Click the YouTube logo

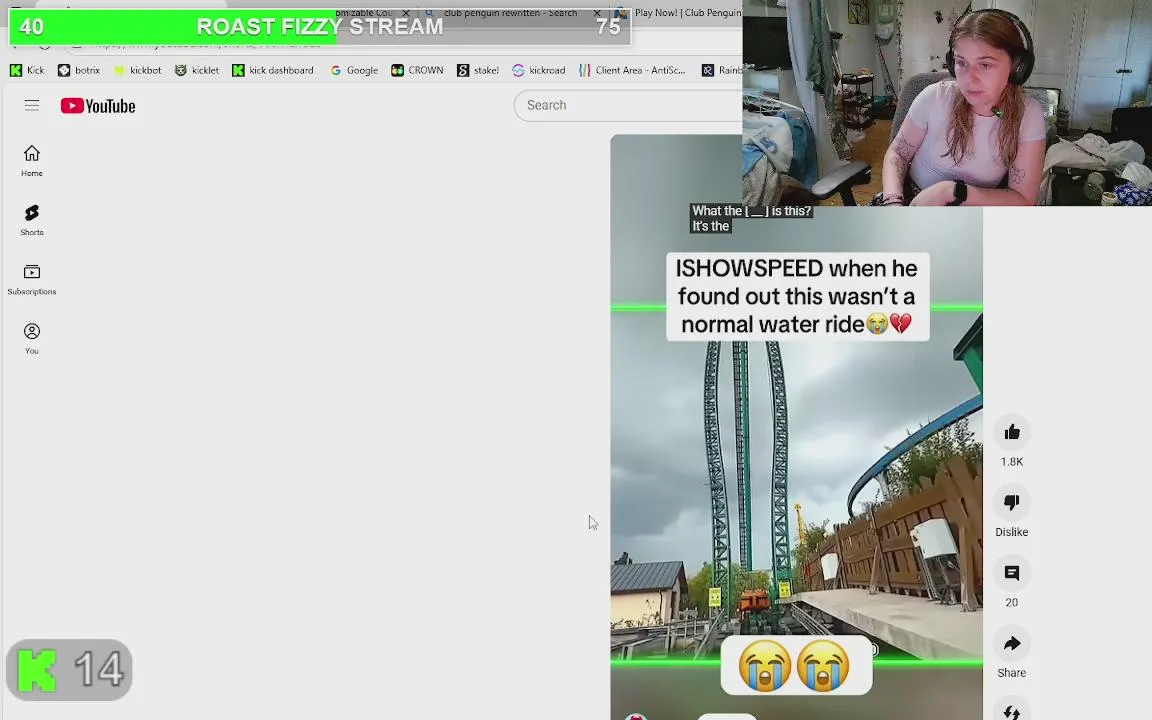(98, 106)
